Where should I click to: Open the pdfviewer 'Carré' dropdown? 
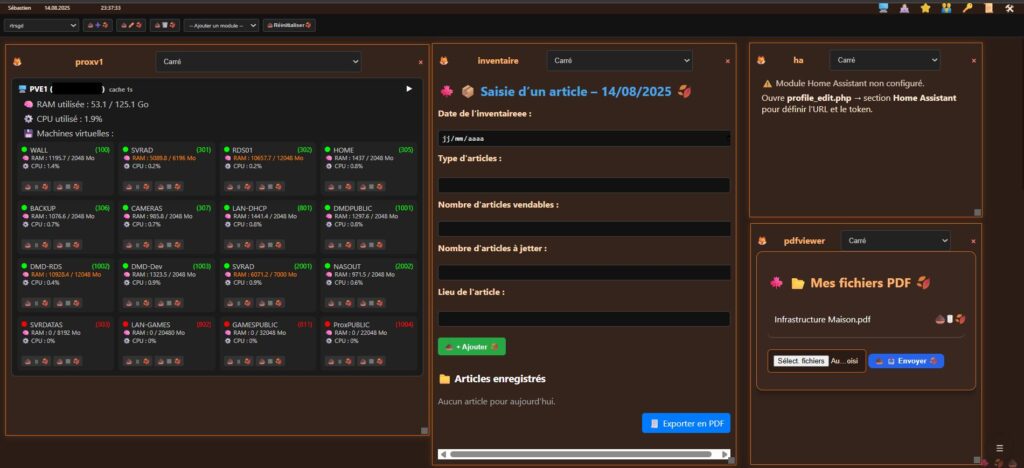pyautogui.click(x=894, y=240)
